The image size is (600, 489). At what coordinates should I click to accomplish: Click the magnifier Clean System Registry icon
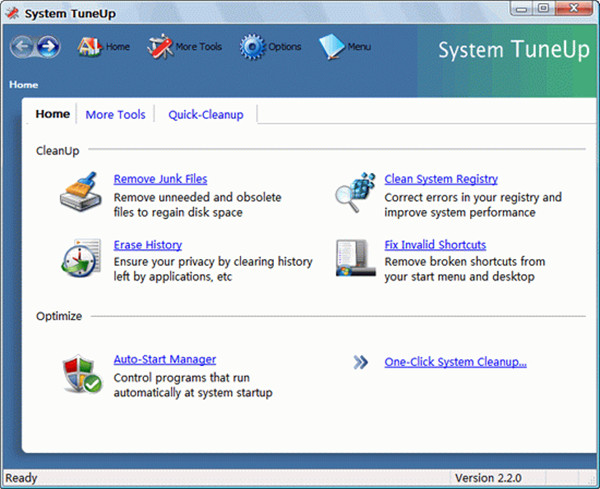point(355,192)
